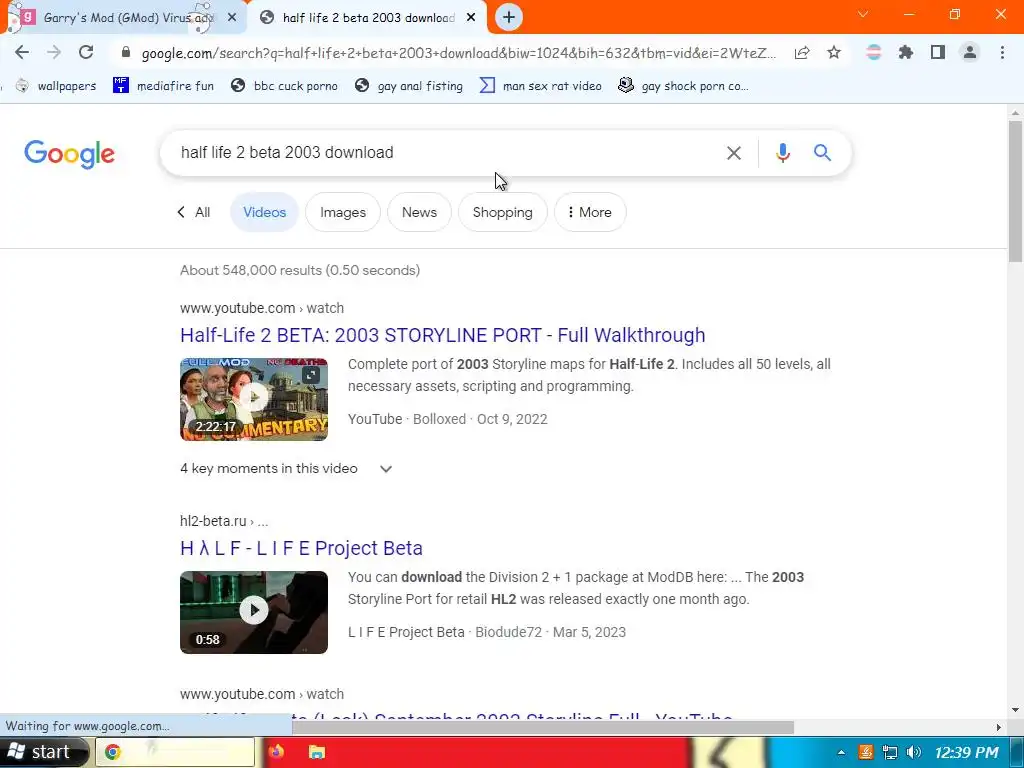
Task: Open the Start menu
Action: click(44, 752)
